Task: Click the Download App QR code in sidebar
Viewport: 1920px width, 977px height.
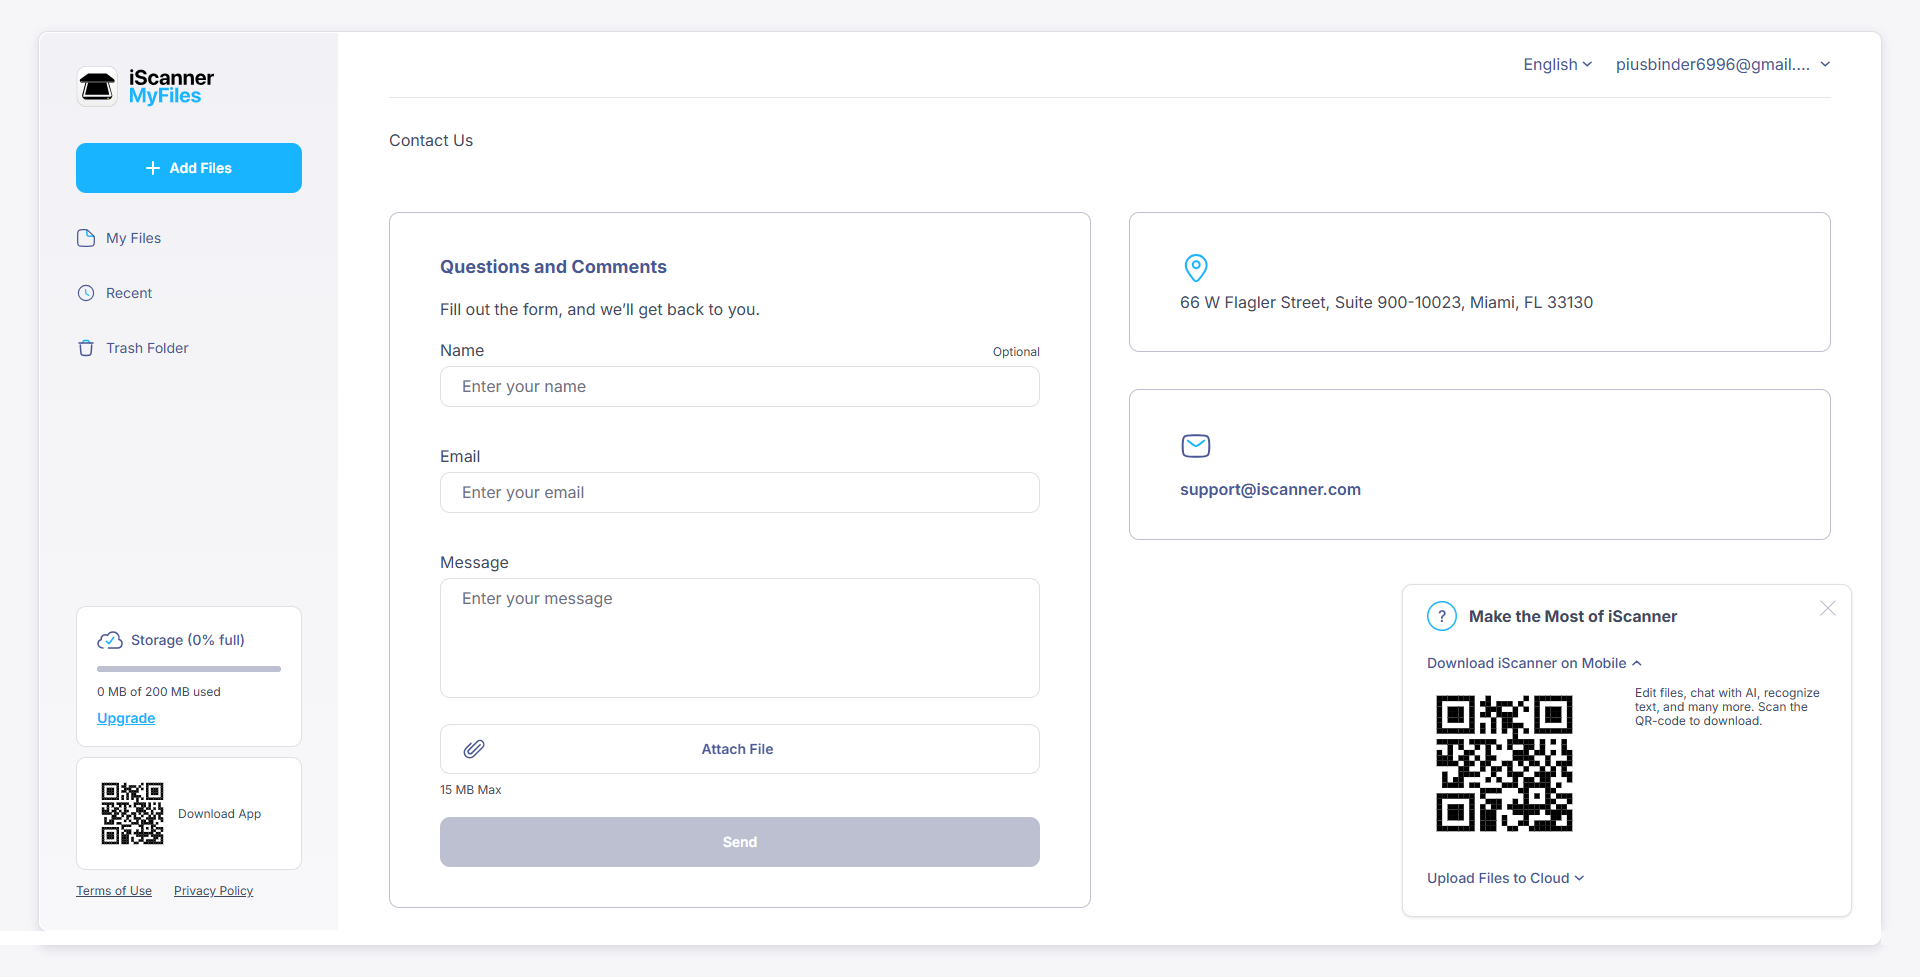Action: [x=132, y=814]
